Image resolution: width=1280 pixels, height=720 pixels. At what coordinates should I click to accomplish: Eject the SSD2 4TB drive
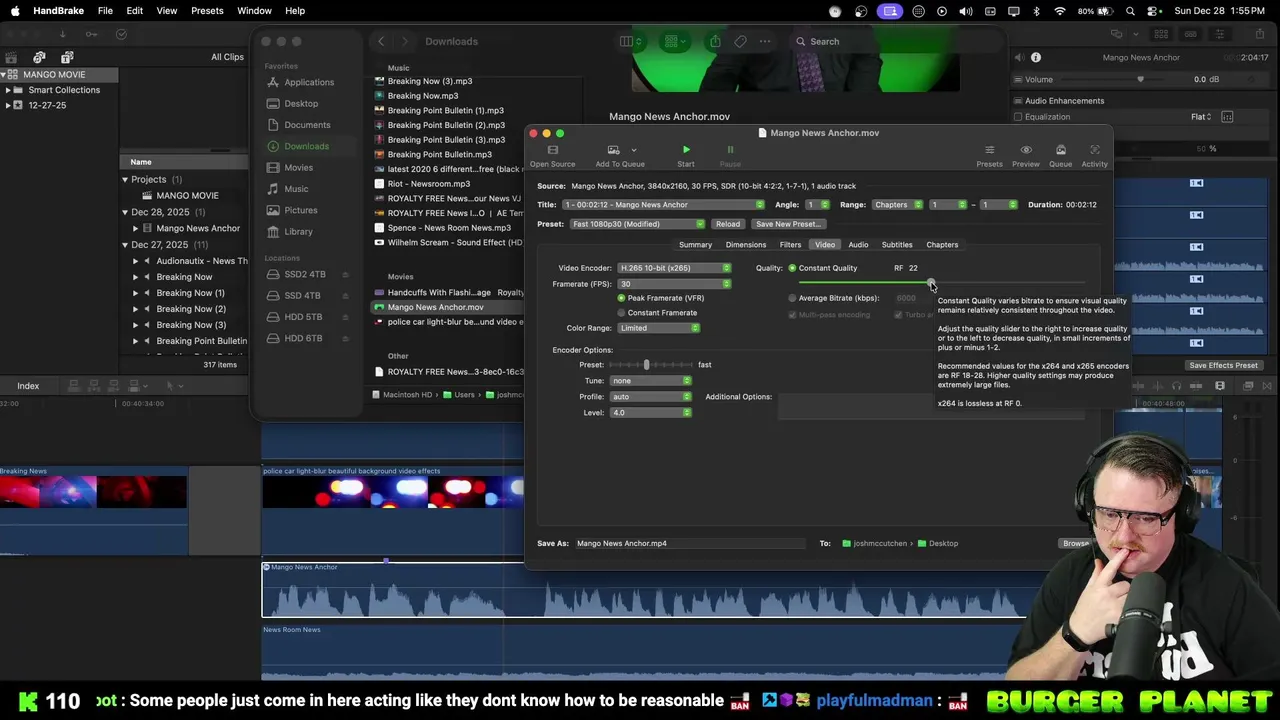tap(346, 275)
